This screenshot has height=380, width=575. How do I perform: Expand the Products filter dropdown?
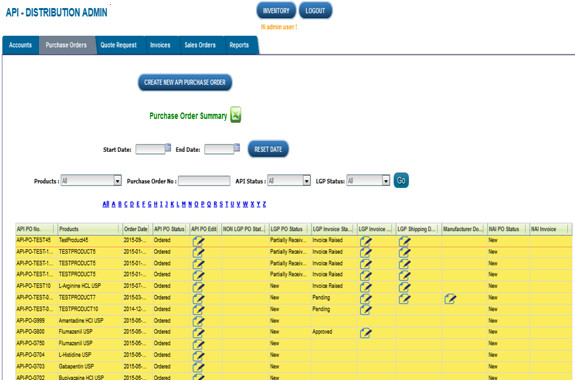(117, 180)
